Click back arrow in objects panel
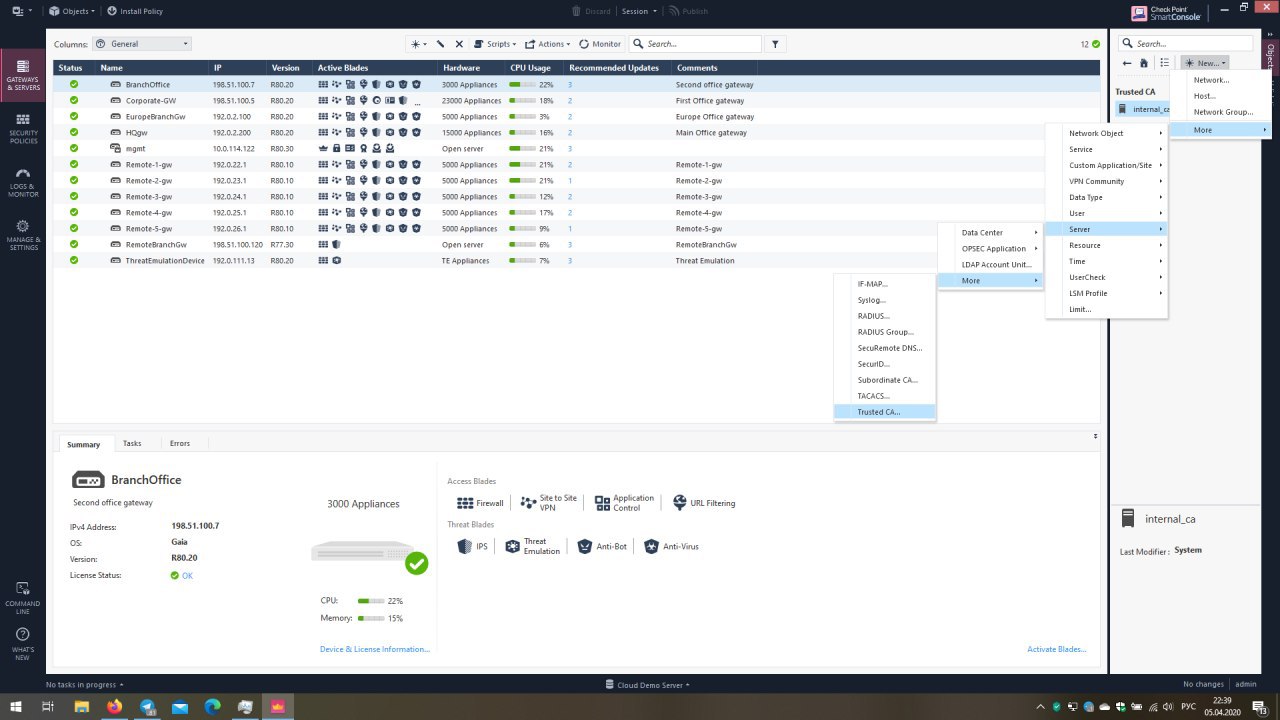Viewport: 1280px width, 720px height. (1127, 62)
